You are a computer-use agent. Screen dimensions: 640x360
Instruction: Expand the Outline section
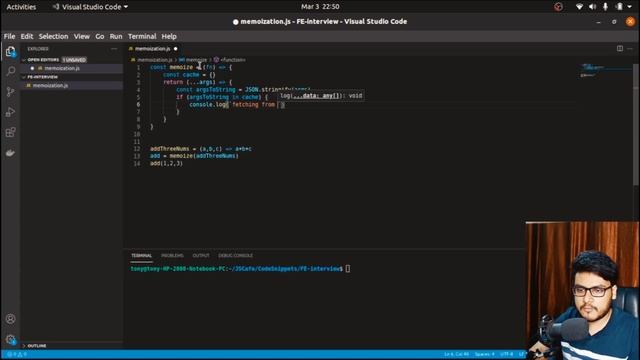36,346
